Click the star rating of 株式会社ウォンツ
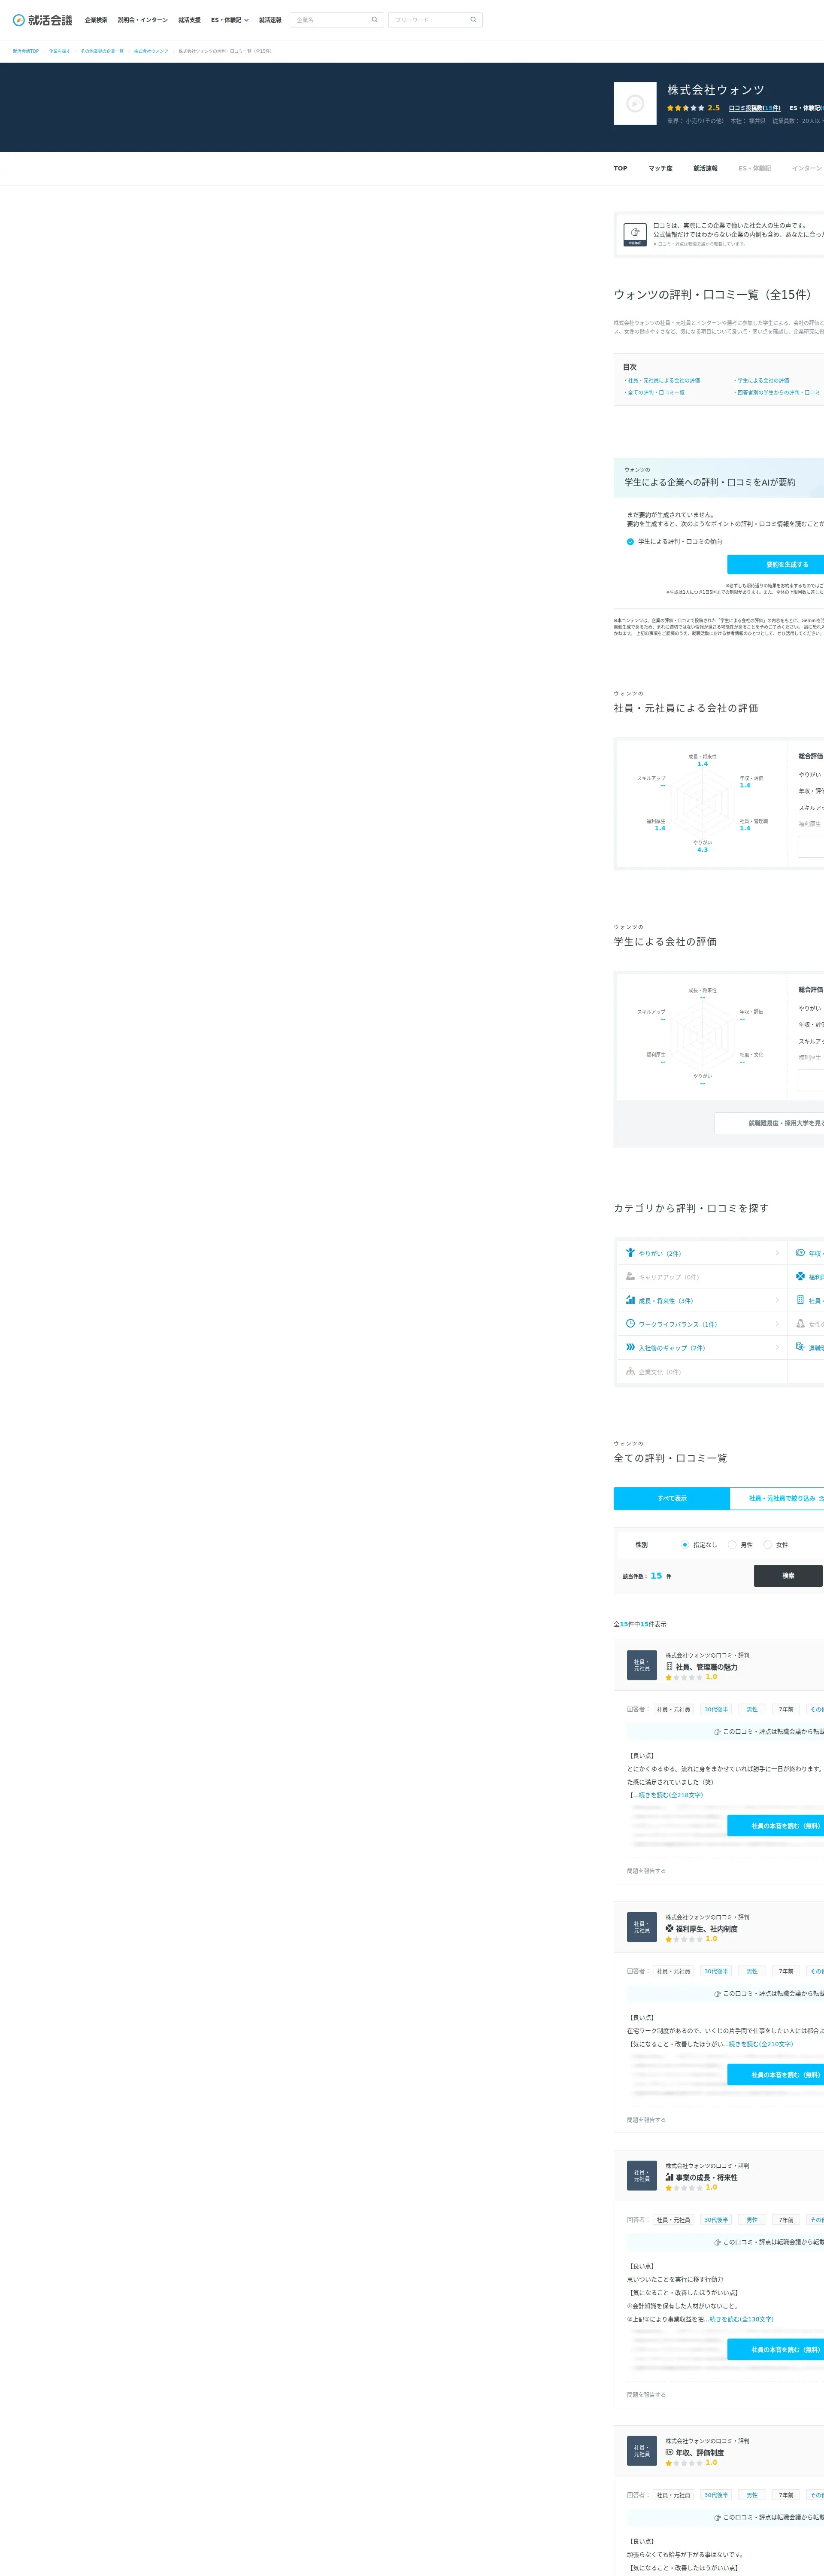The width and height of the screenshot is (824, 2576). coord(686,108)
